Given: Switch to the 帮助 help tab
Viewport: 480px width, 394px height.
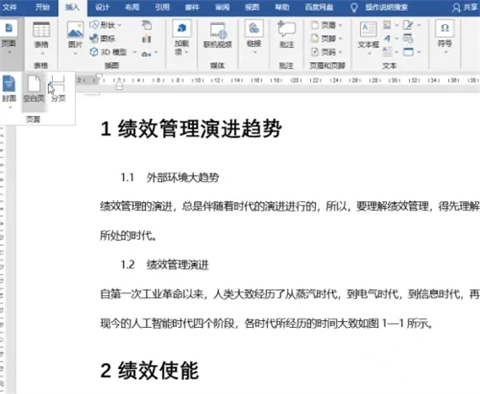Looking at the screenshot, I should pyautogui.click(x=282, y=7).
